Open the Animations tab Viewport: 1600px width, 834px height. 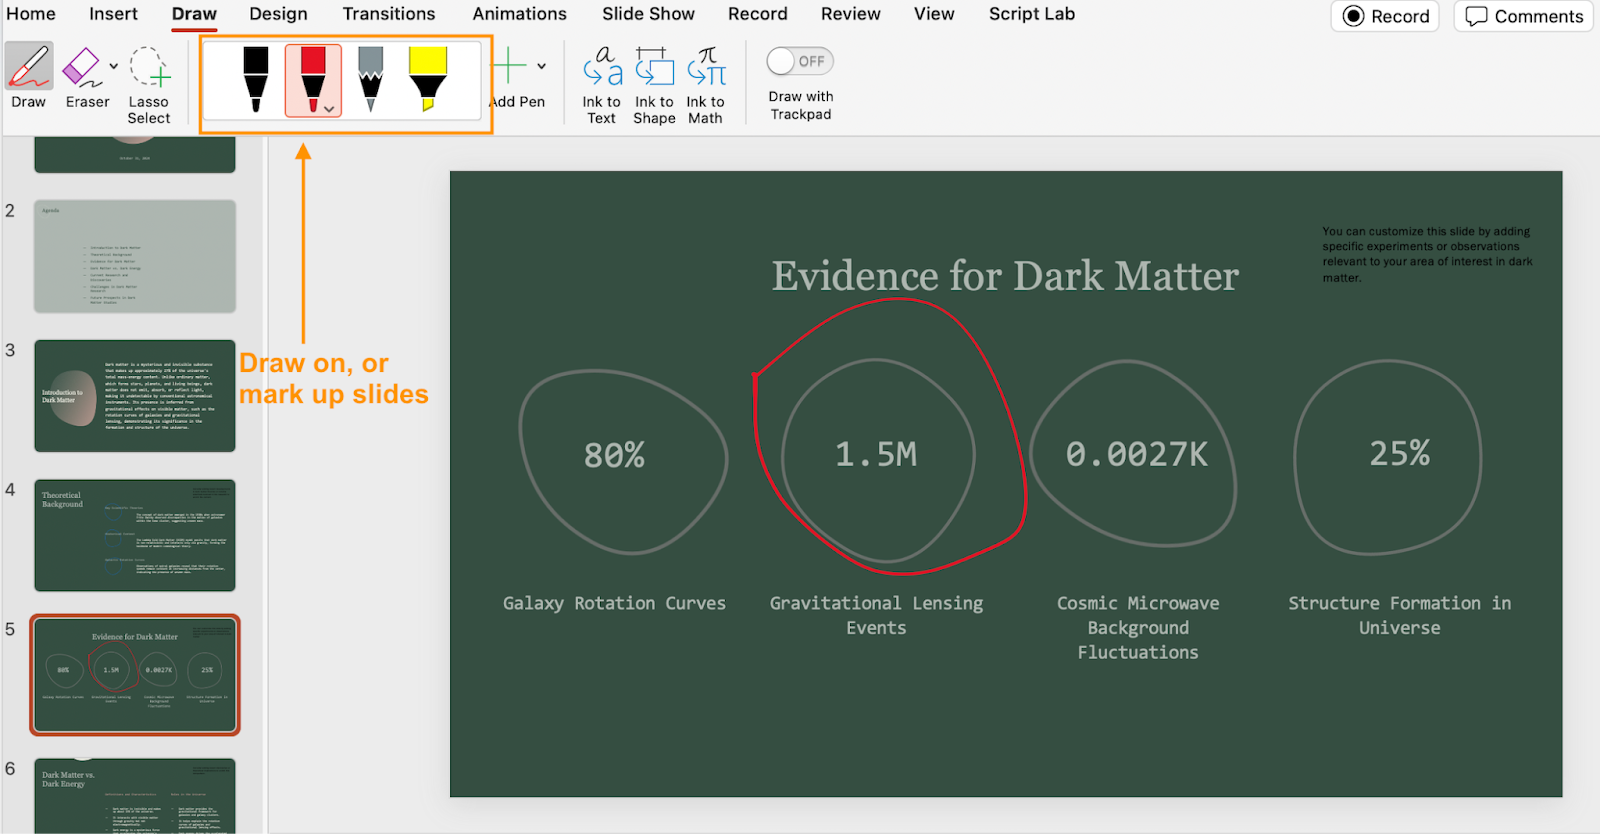click(519, 14)
